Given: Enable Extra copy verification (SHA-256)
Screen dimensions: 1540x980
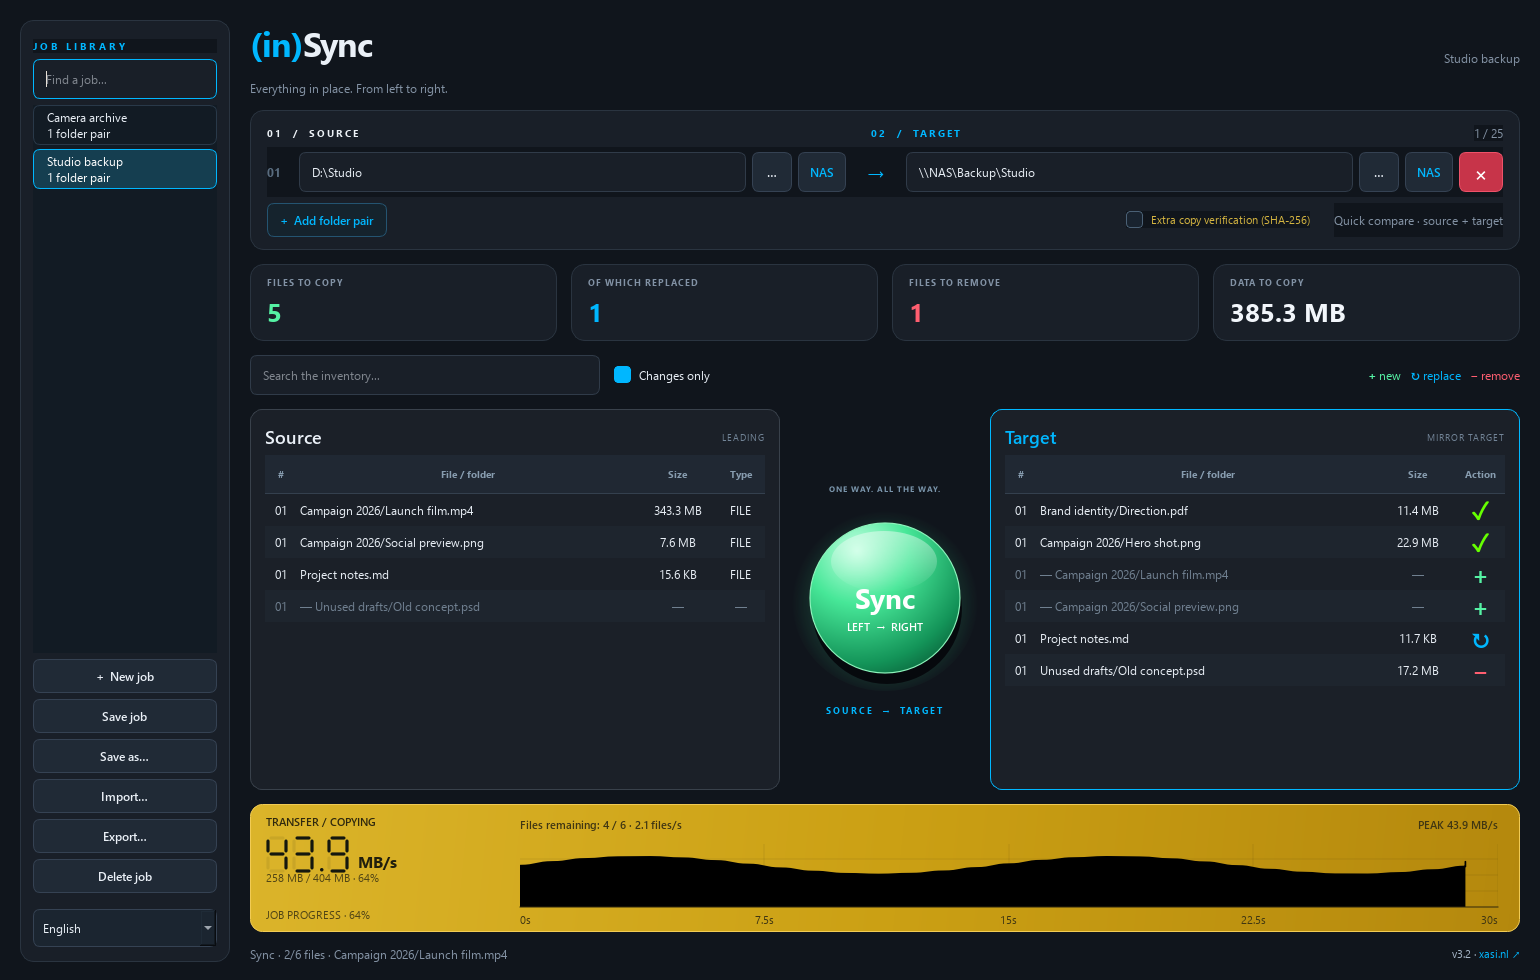Looking at the screenshot, I should [x=1134, y=220].
